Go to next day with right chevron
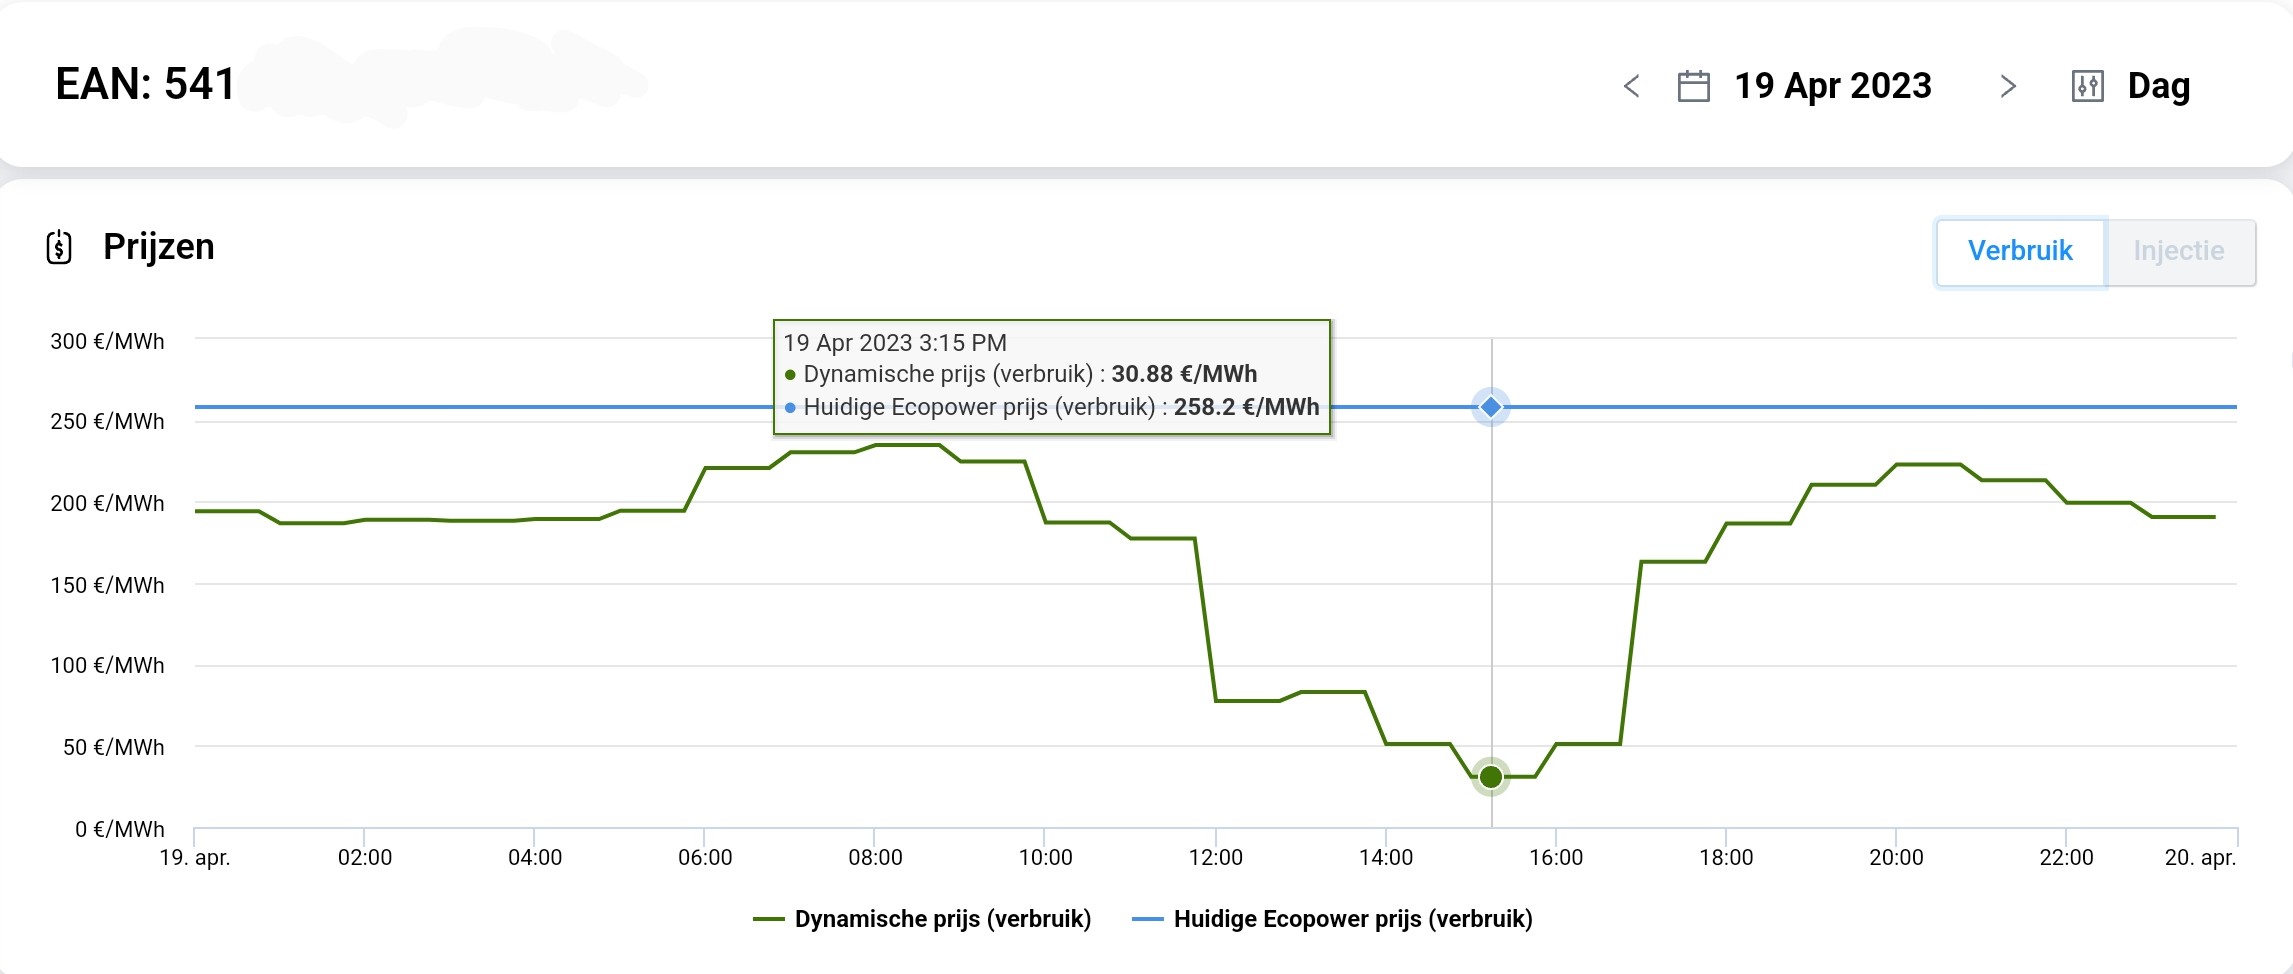The width and height of the screenshot is (2293, 974). click(x=2007, y=87)
